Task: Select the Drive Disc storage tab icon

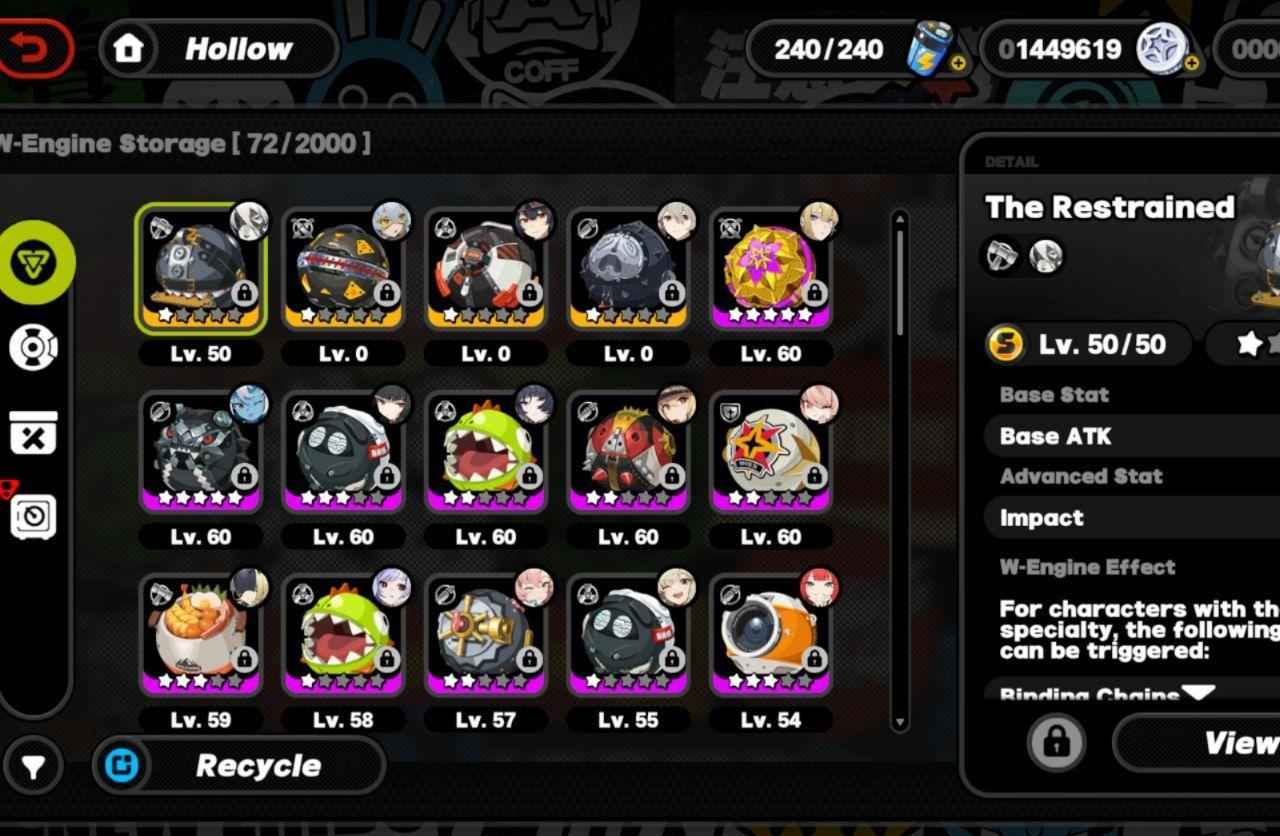Action: pyautogui.click(x=33, y=347)
